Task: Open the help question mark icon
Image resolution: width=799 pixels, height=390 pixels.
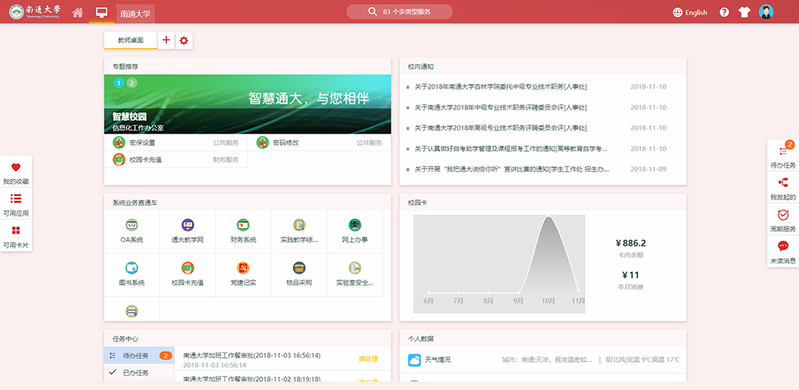Action: tap(724, 12)
